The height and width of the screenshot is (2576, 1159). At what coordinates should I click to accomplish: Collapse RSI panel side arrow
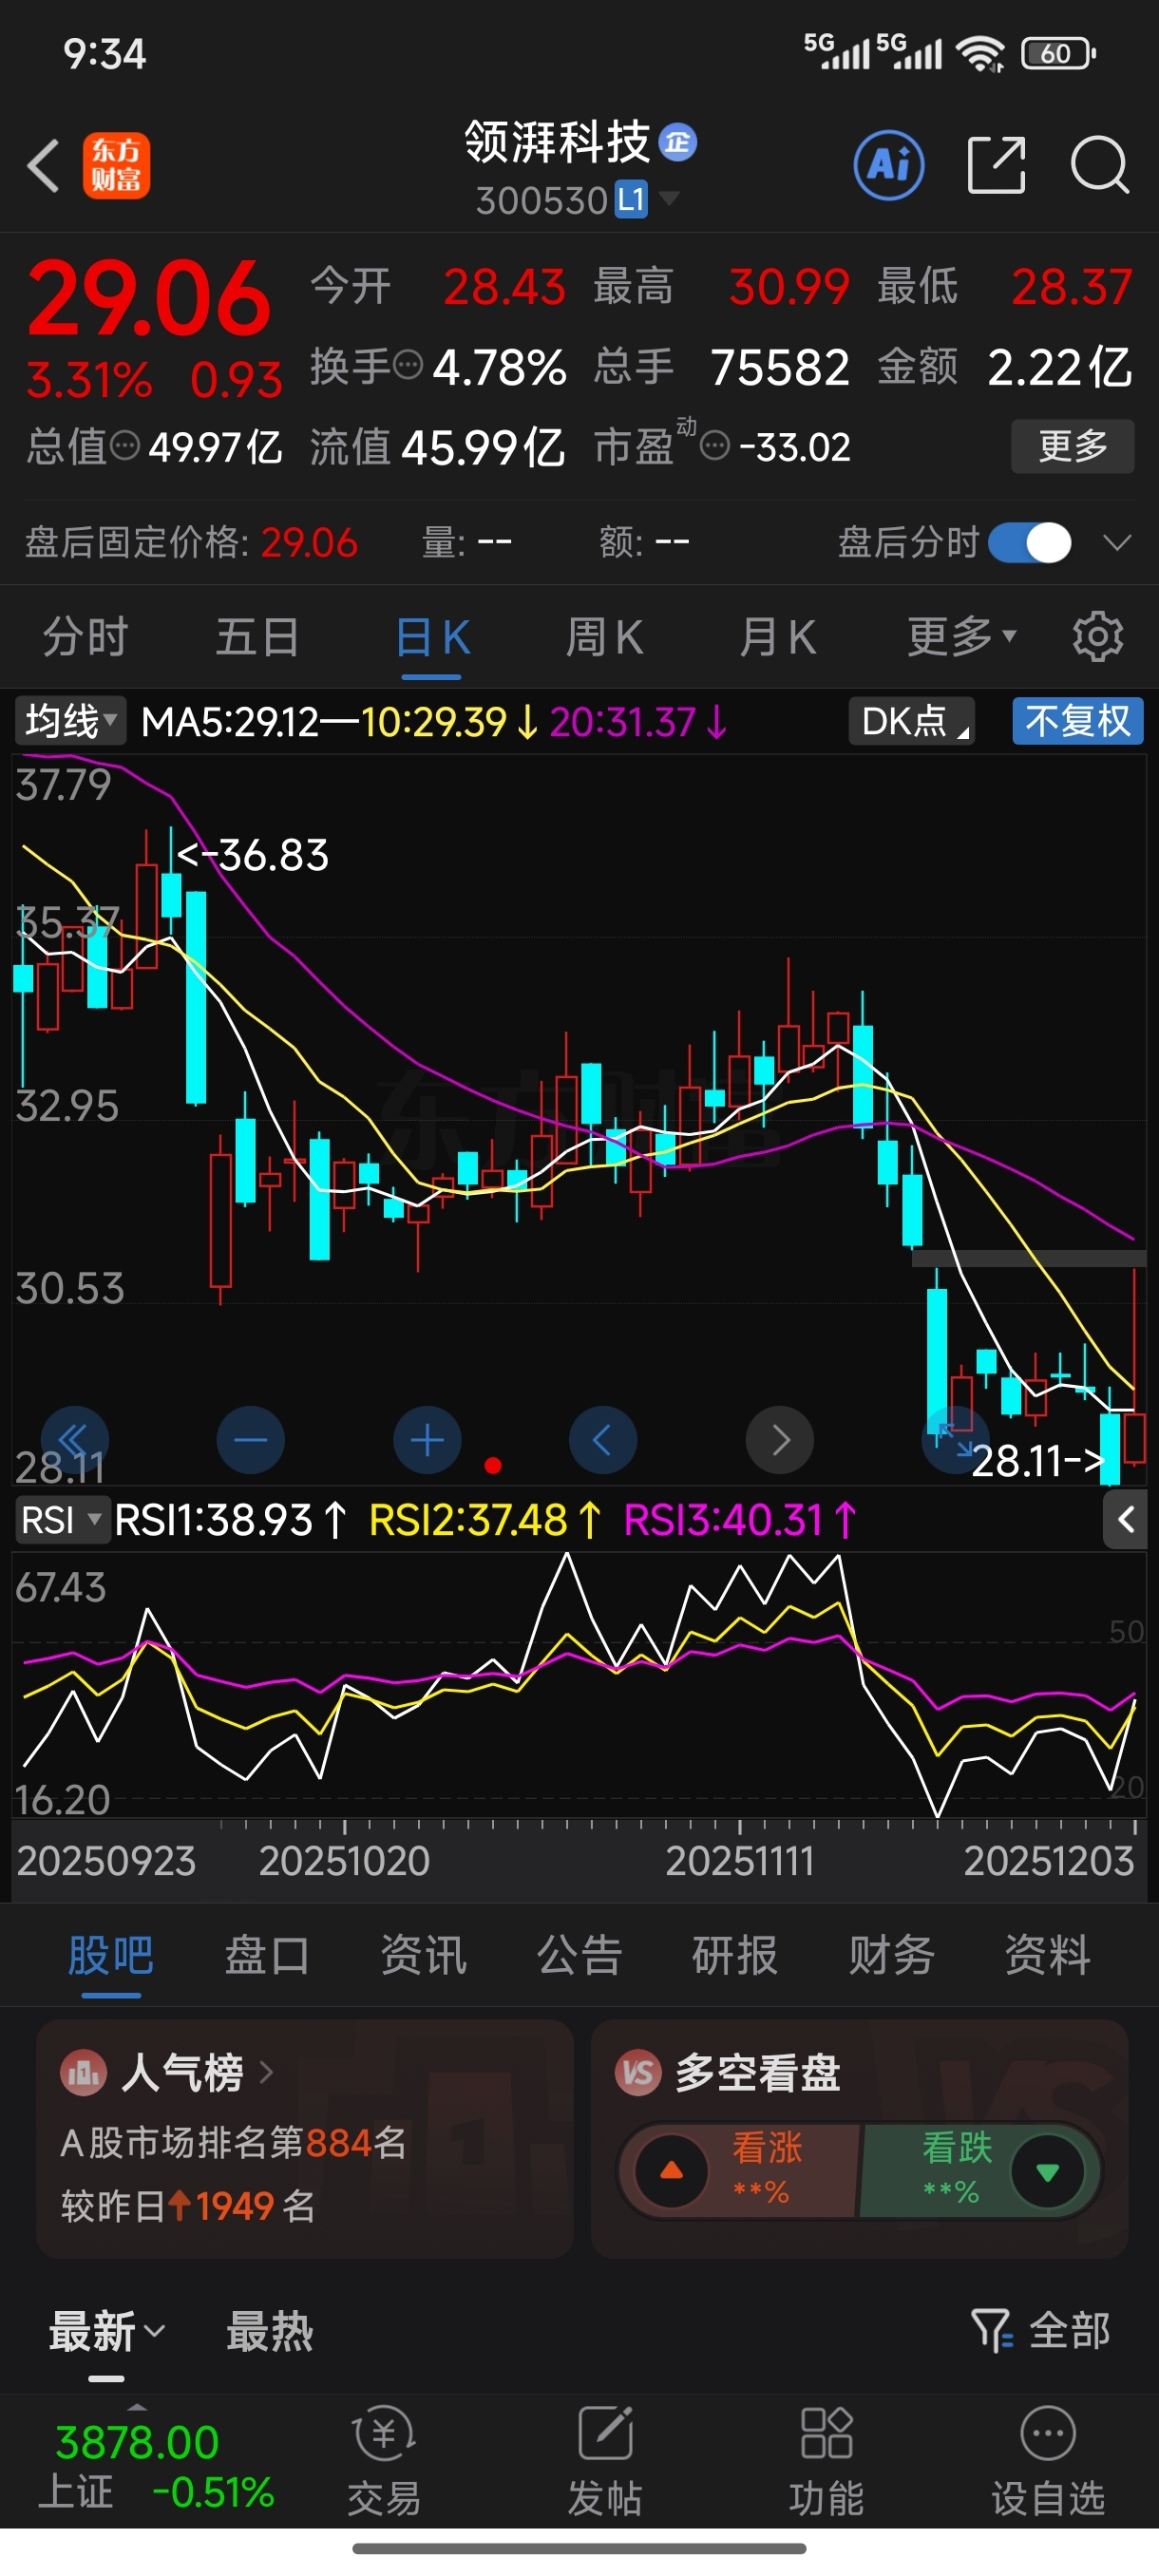[1125, 1521]
